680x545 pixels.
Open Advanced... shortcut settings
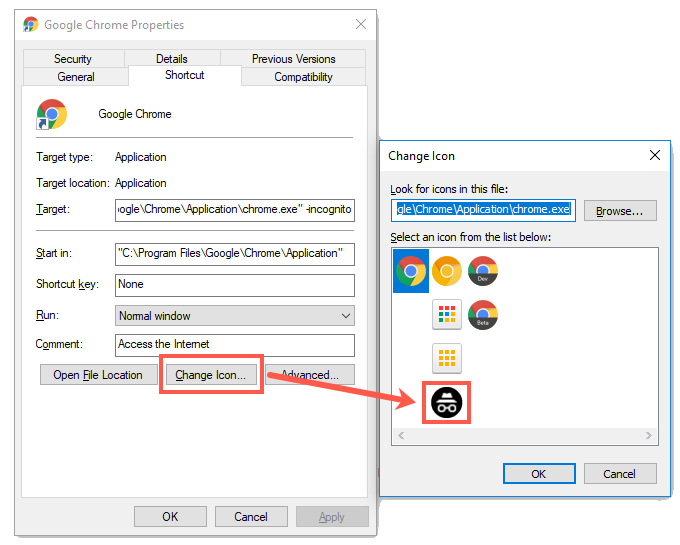310,375
